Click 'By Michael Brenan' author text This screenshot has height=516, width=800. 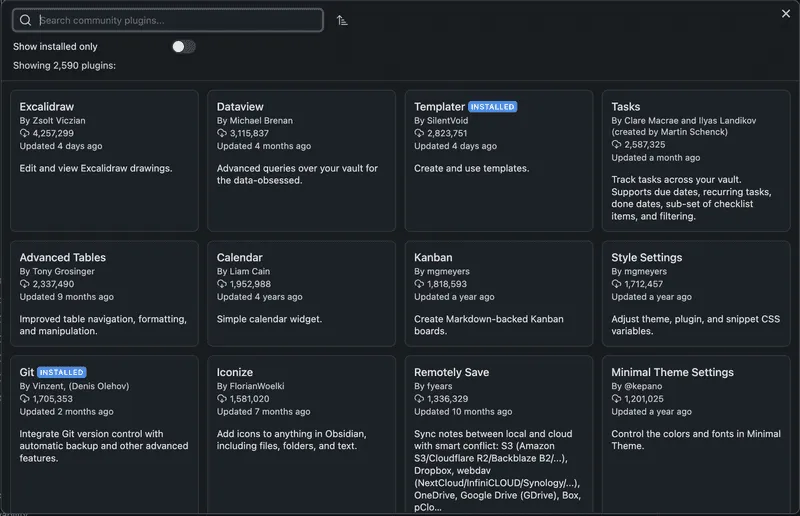[x=255, y=120]
